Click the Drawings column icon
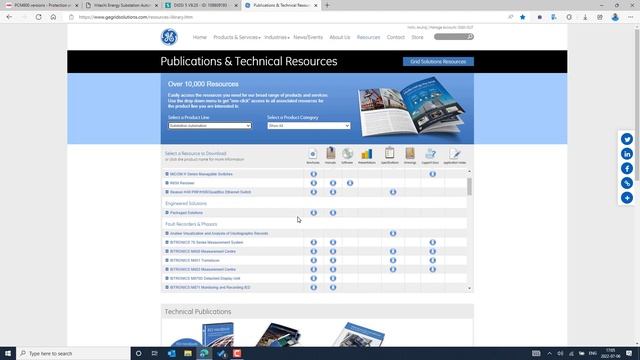 (410, 153)
